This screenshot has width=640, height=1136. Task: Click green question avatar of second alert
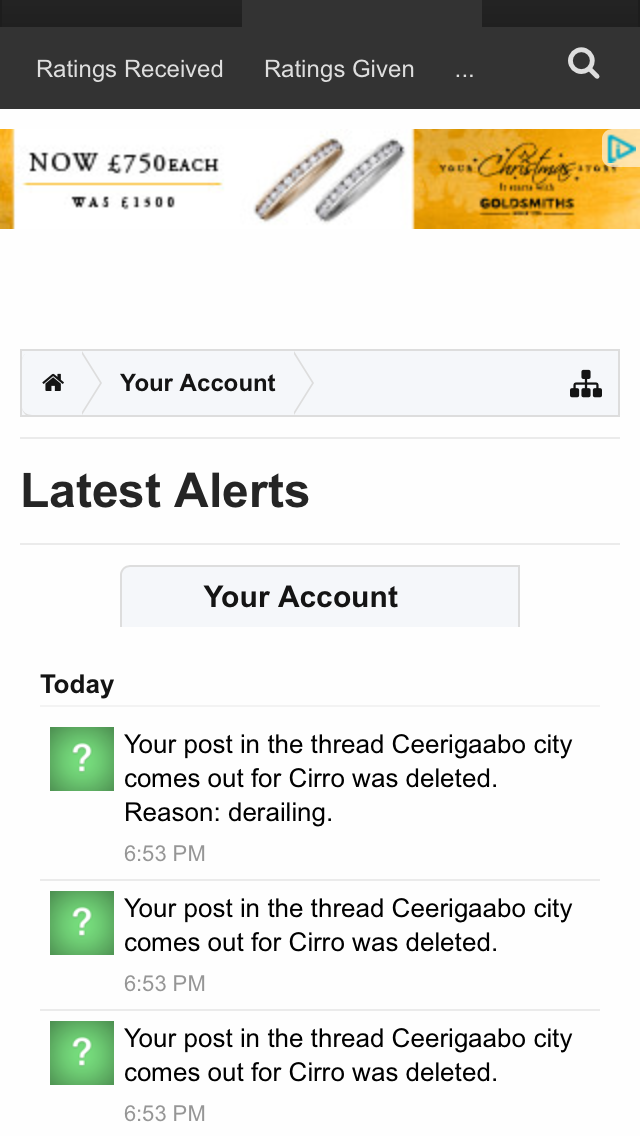pos(82,923)
